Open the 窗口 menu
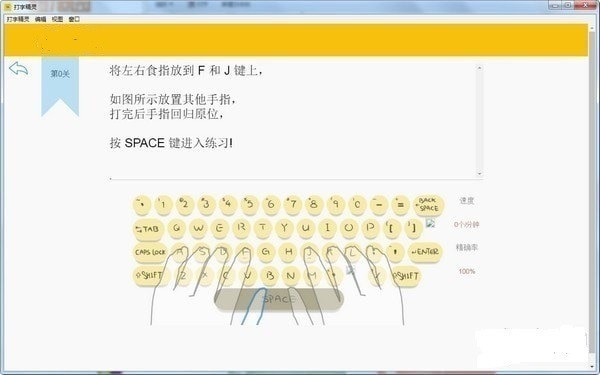This screenshot has width=600, height=375. pyautogui.click(x=74, y=19)
